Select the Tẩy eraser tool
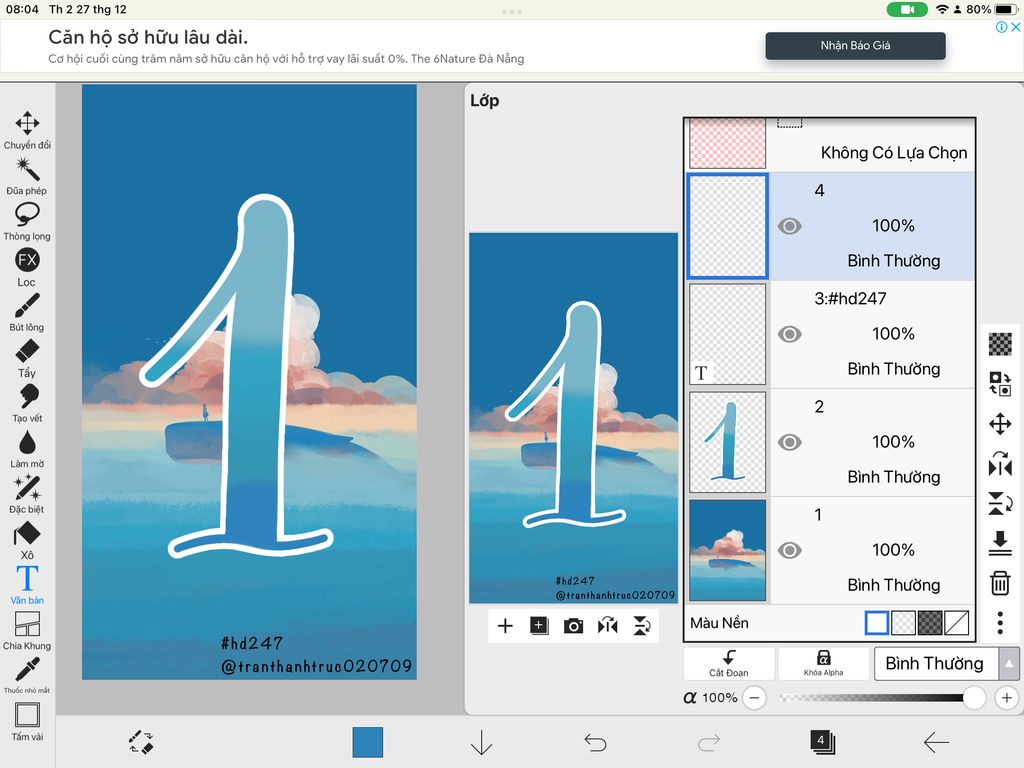The height and width of the screenshot is (768, 1024). click(27, 358)
